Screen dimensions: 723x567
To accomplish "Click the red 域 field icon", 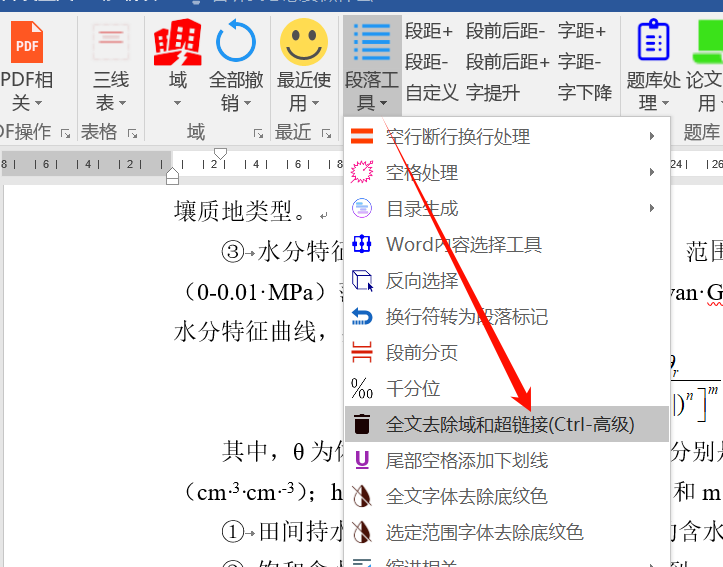I will click(x=178, y=42).
